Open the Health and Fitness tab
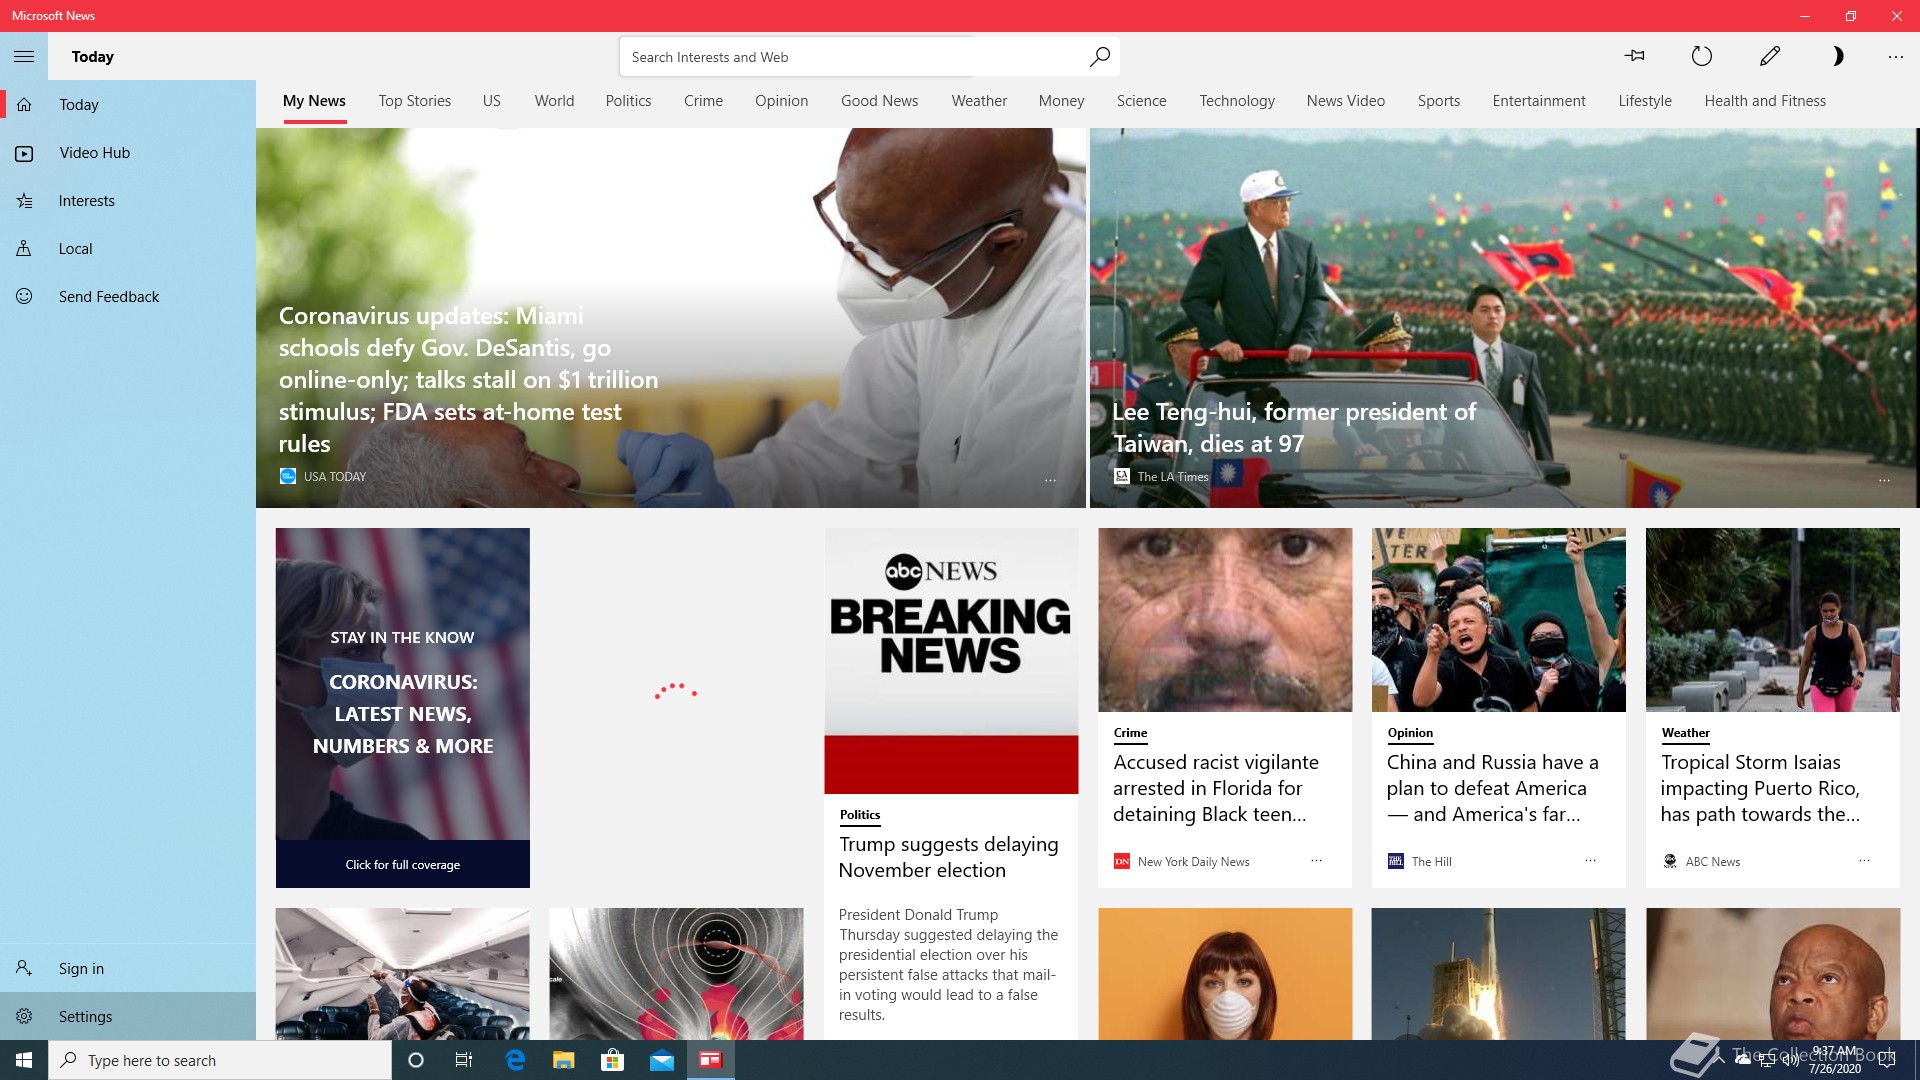 coord(1764,101)
